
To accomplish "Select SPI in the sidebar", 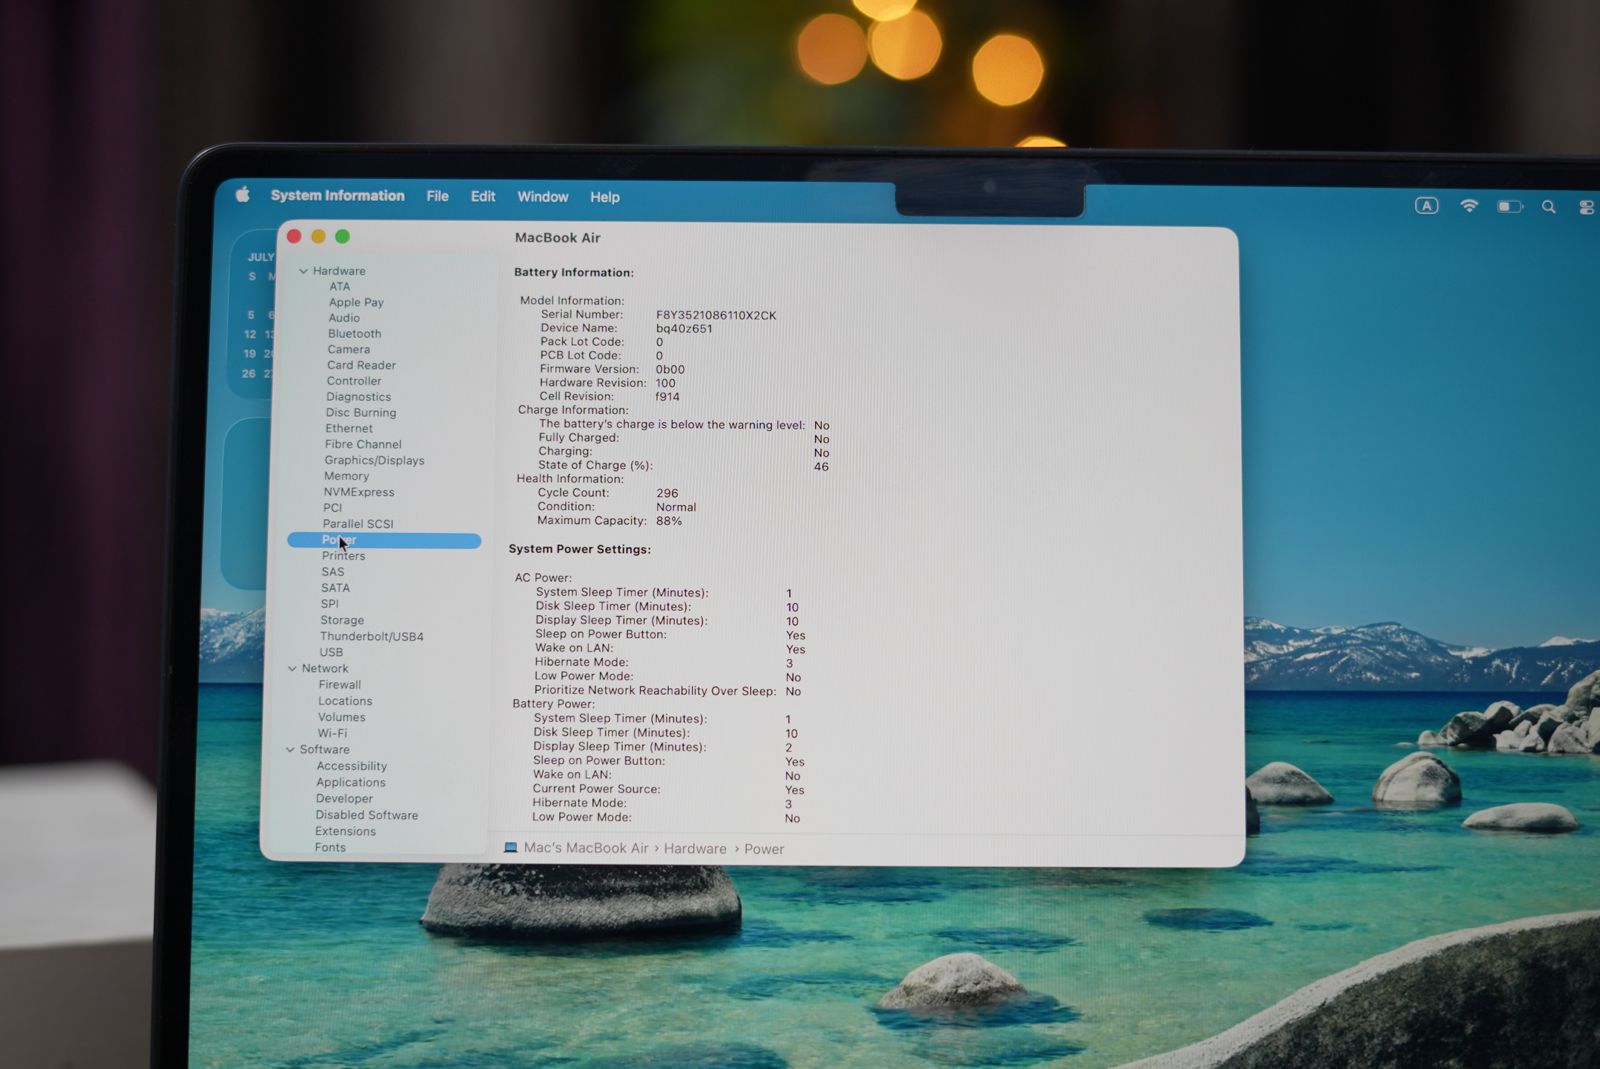I will click(329, 604).
